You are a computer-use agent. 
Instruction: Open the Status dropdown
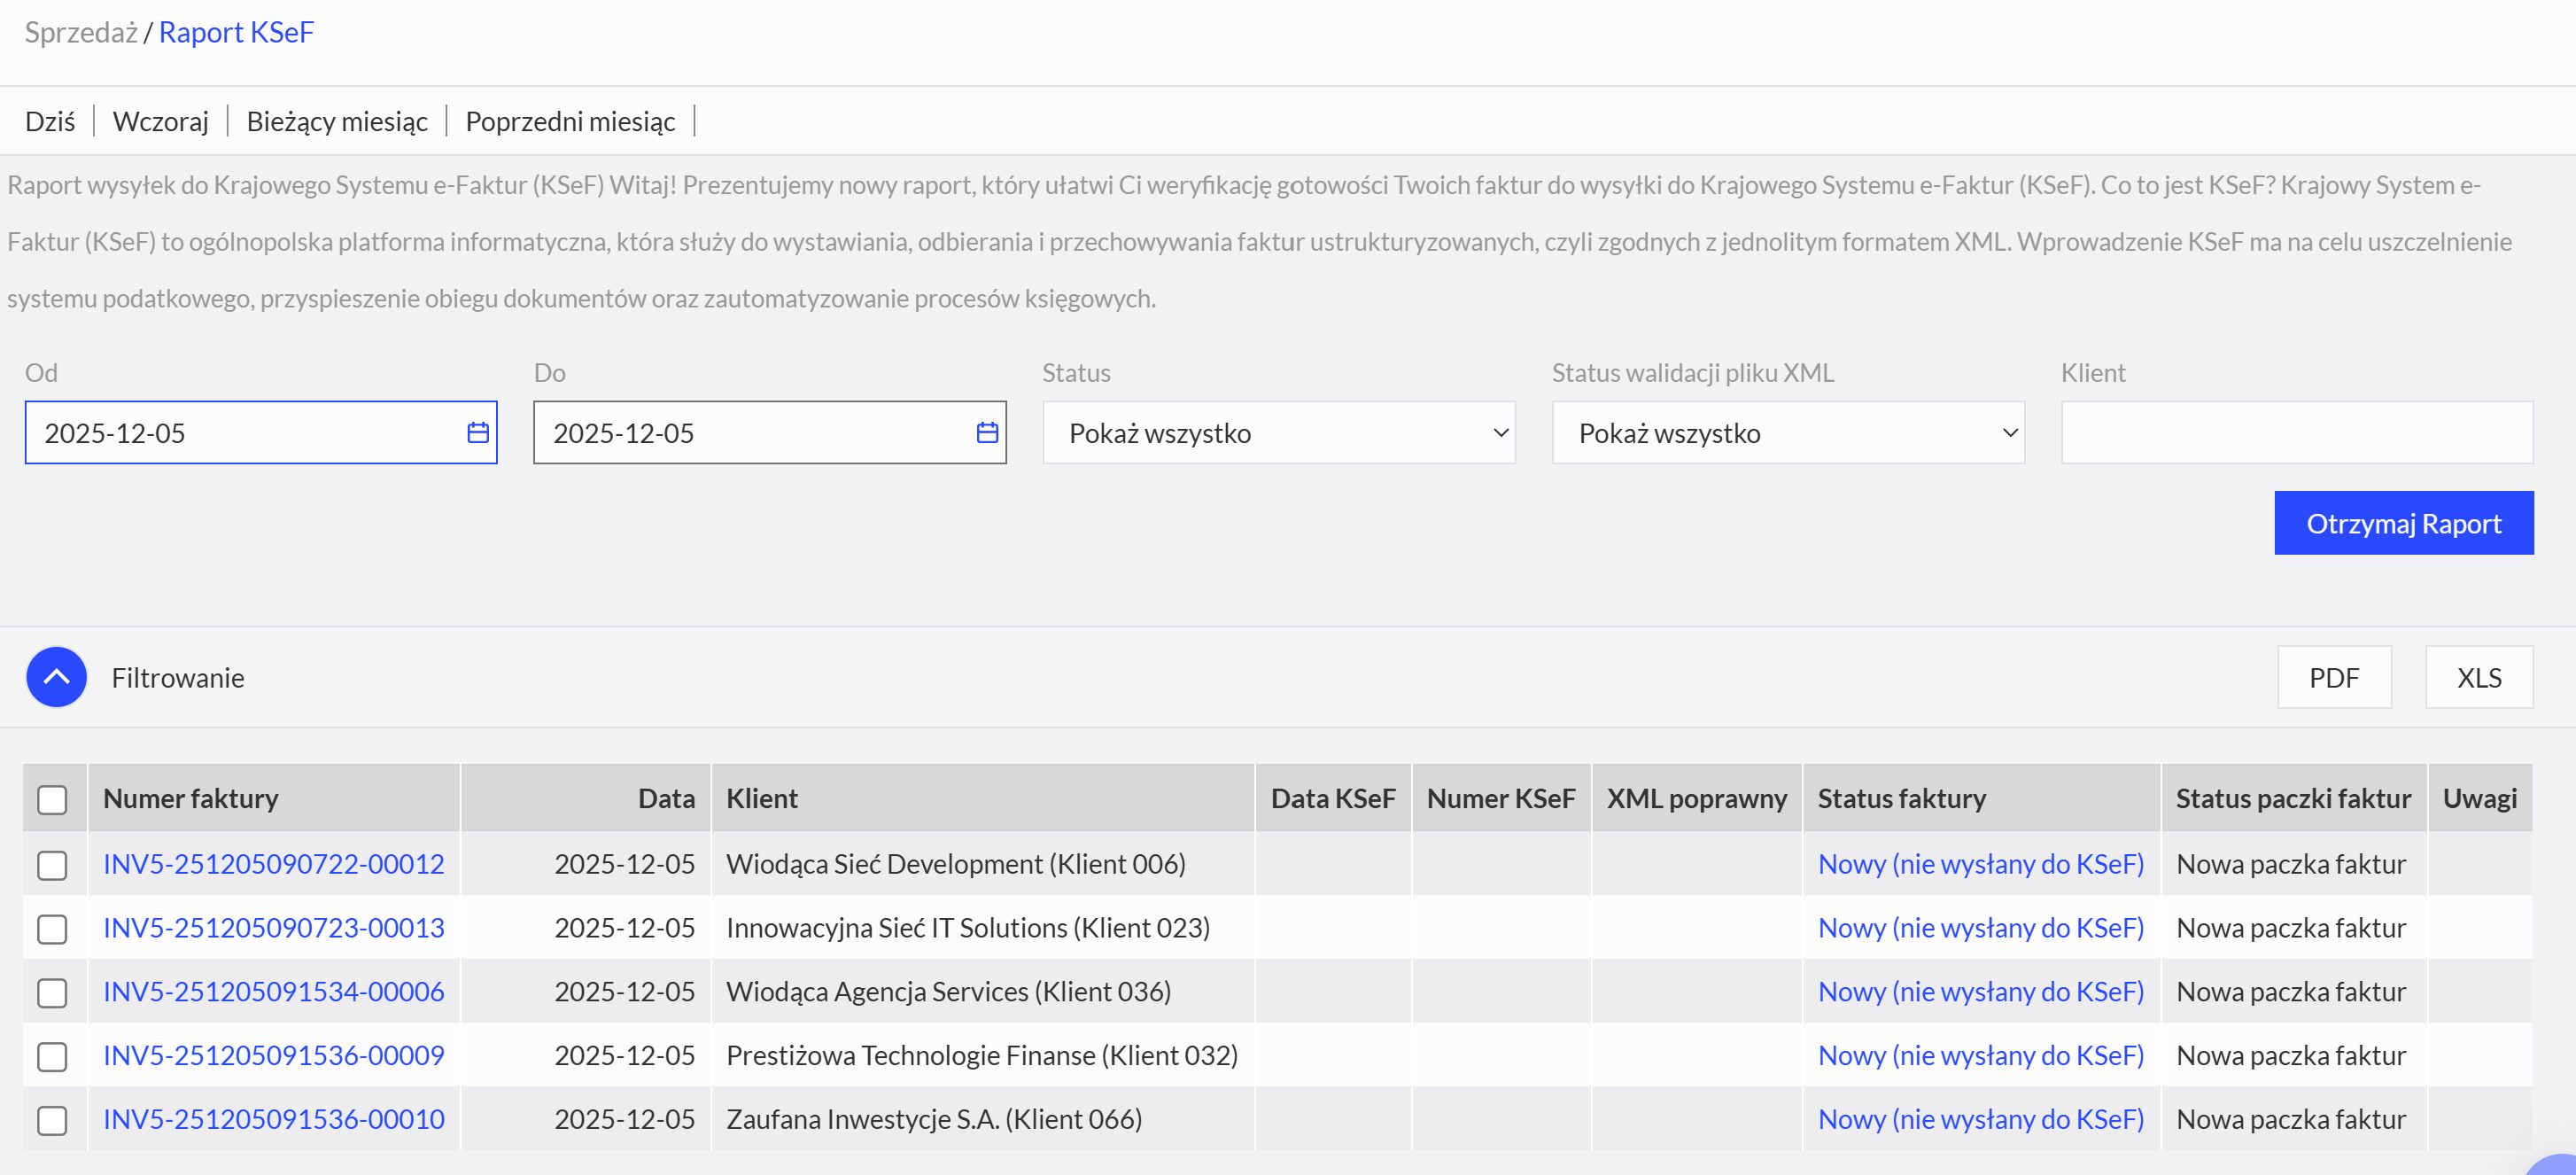pos(1279,433)
